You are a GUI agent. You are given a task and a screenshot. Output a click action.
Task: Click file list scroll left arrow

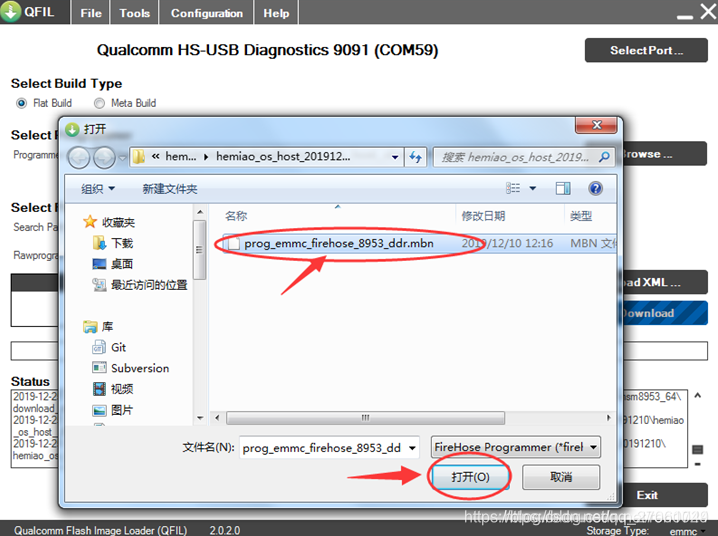click(217, 418)
